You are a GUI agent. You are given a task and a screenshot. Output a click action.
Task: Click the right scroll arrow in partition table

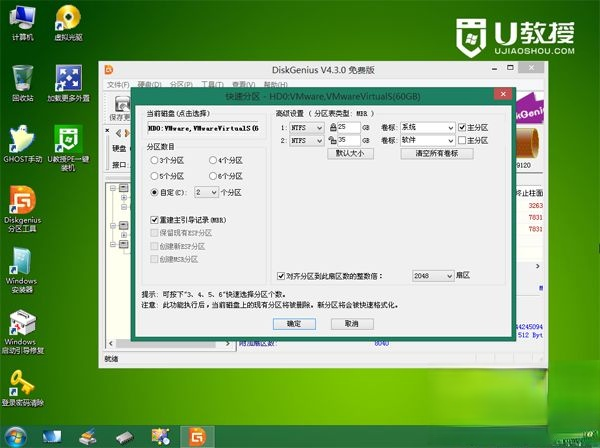(538, 266)
